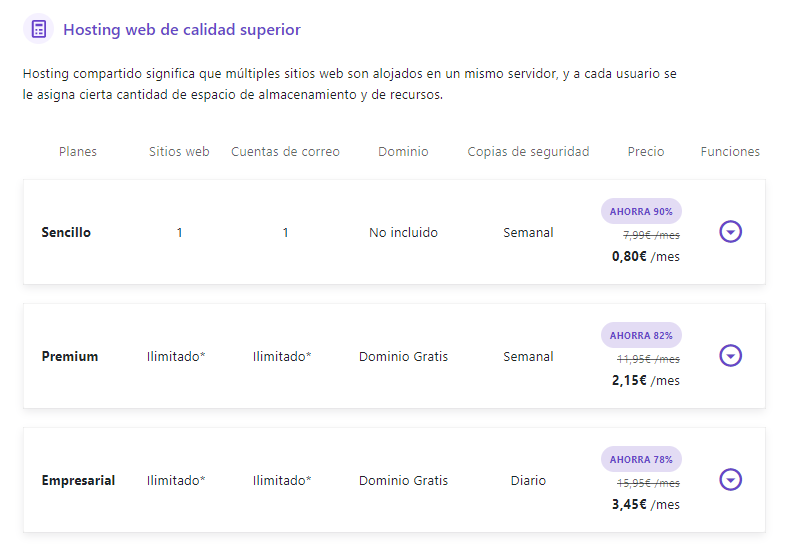This screenshot has height=545, width=786.
Task: Expand the Empresarial plan features
Action: [731, 480]
